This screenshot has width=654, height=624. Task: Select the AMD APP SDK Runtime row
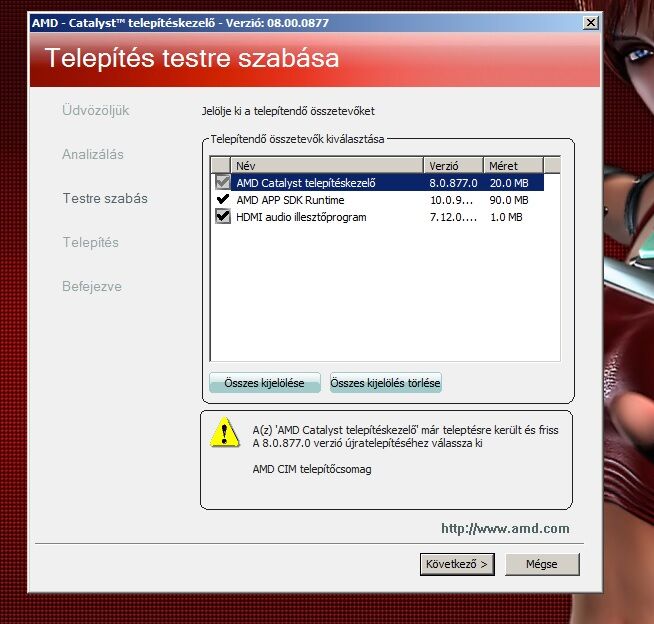pyautogui.click(x=377, y=200)
